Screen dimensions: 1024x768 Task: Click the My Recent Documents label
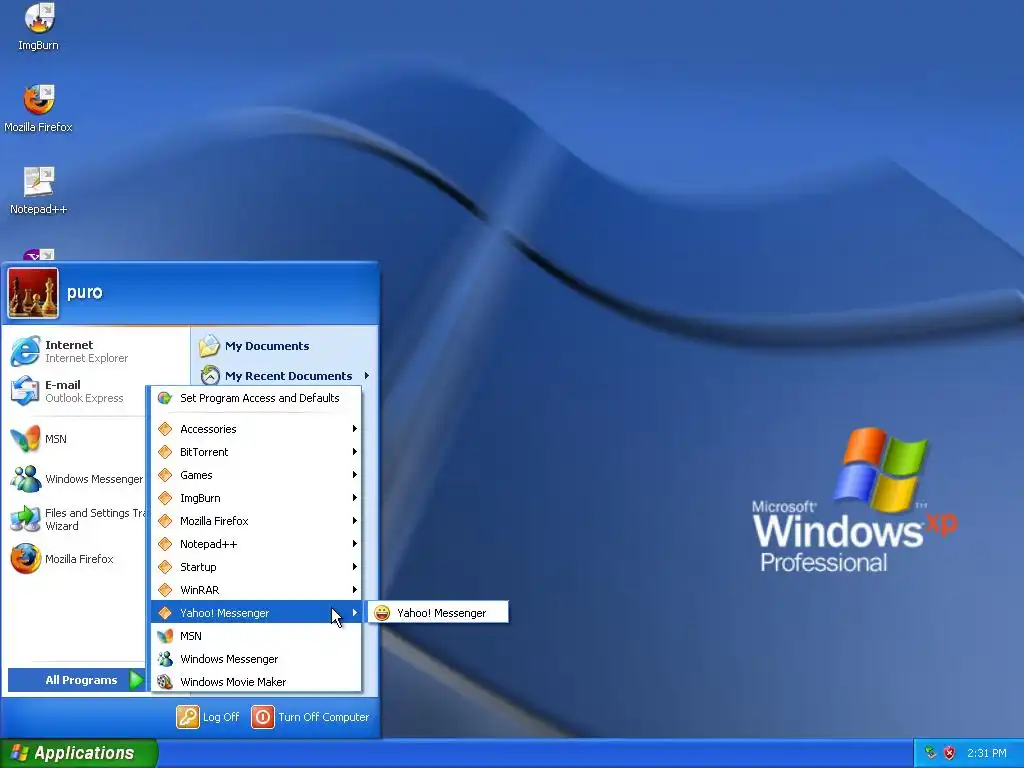tap(289, 376)
